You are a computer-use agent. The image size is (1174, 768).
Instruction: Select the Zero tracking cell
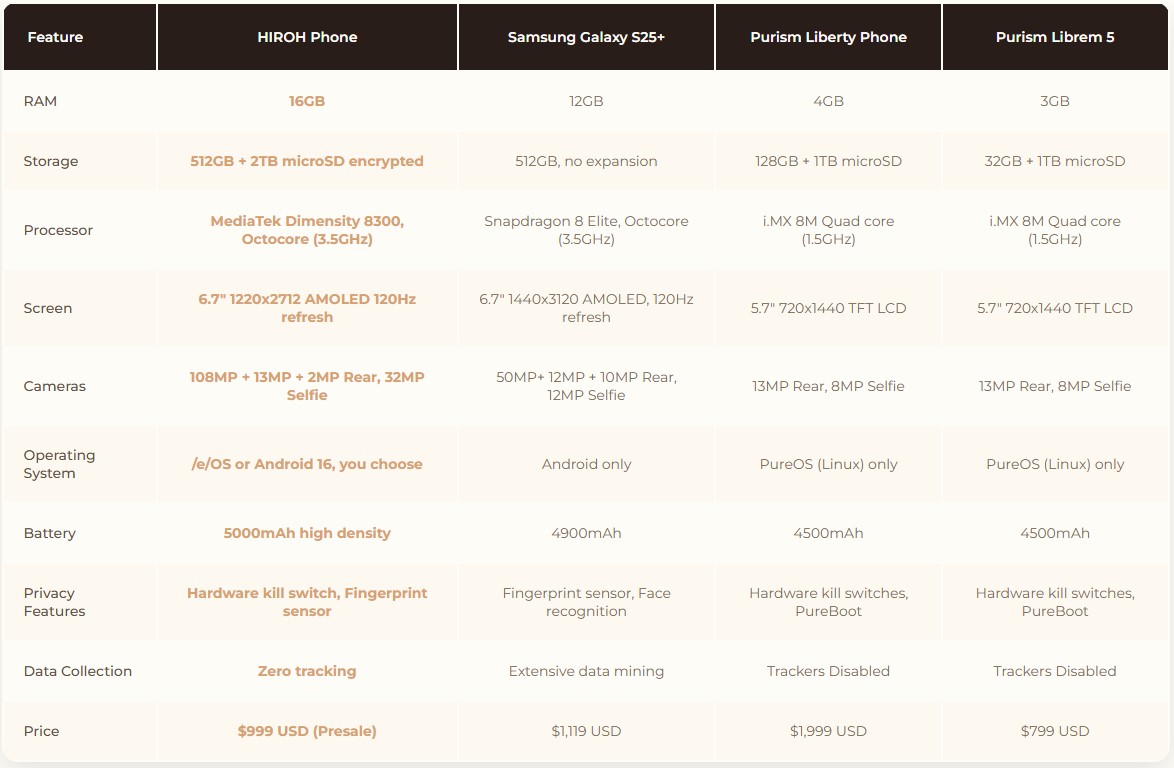tap(307, 671)
